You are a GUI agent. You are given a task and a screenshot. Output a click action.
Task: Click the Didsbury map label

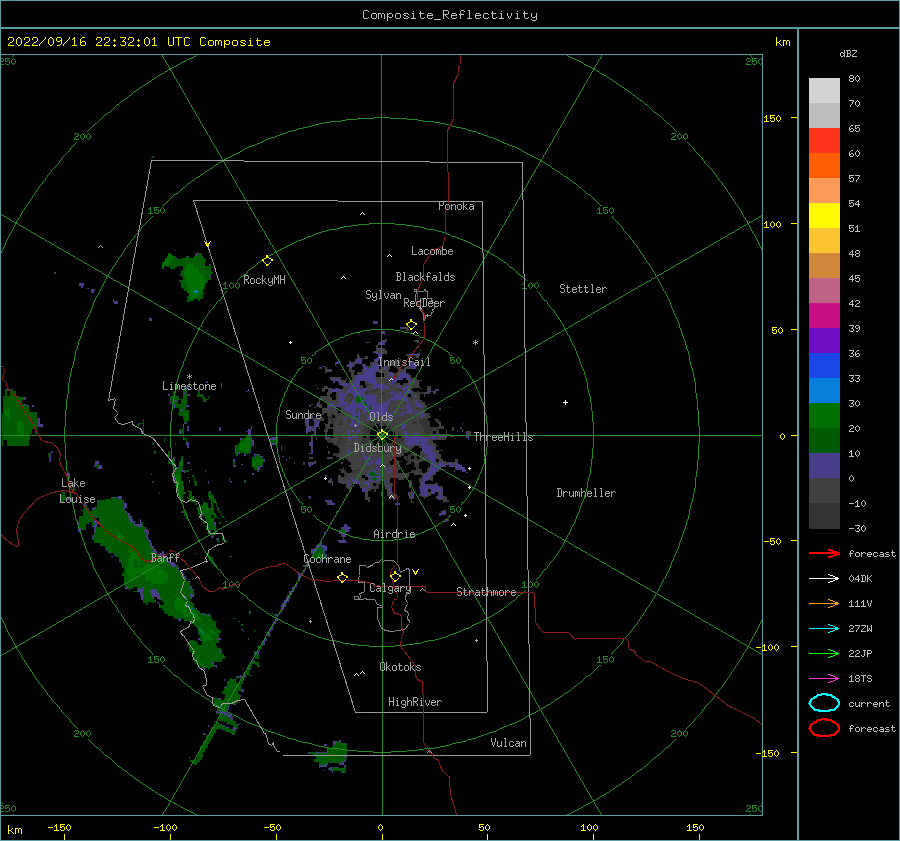pyautogui.click(x=378, y=448)
